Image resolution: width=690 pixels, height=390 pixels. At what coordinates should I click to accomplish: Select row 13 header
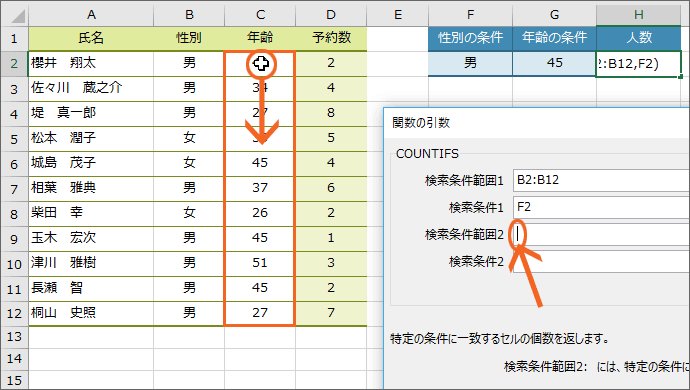coord(14,337)
